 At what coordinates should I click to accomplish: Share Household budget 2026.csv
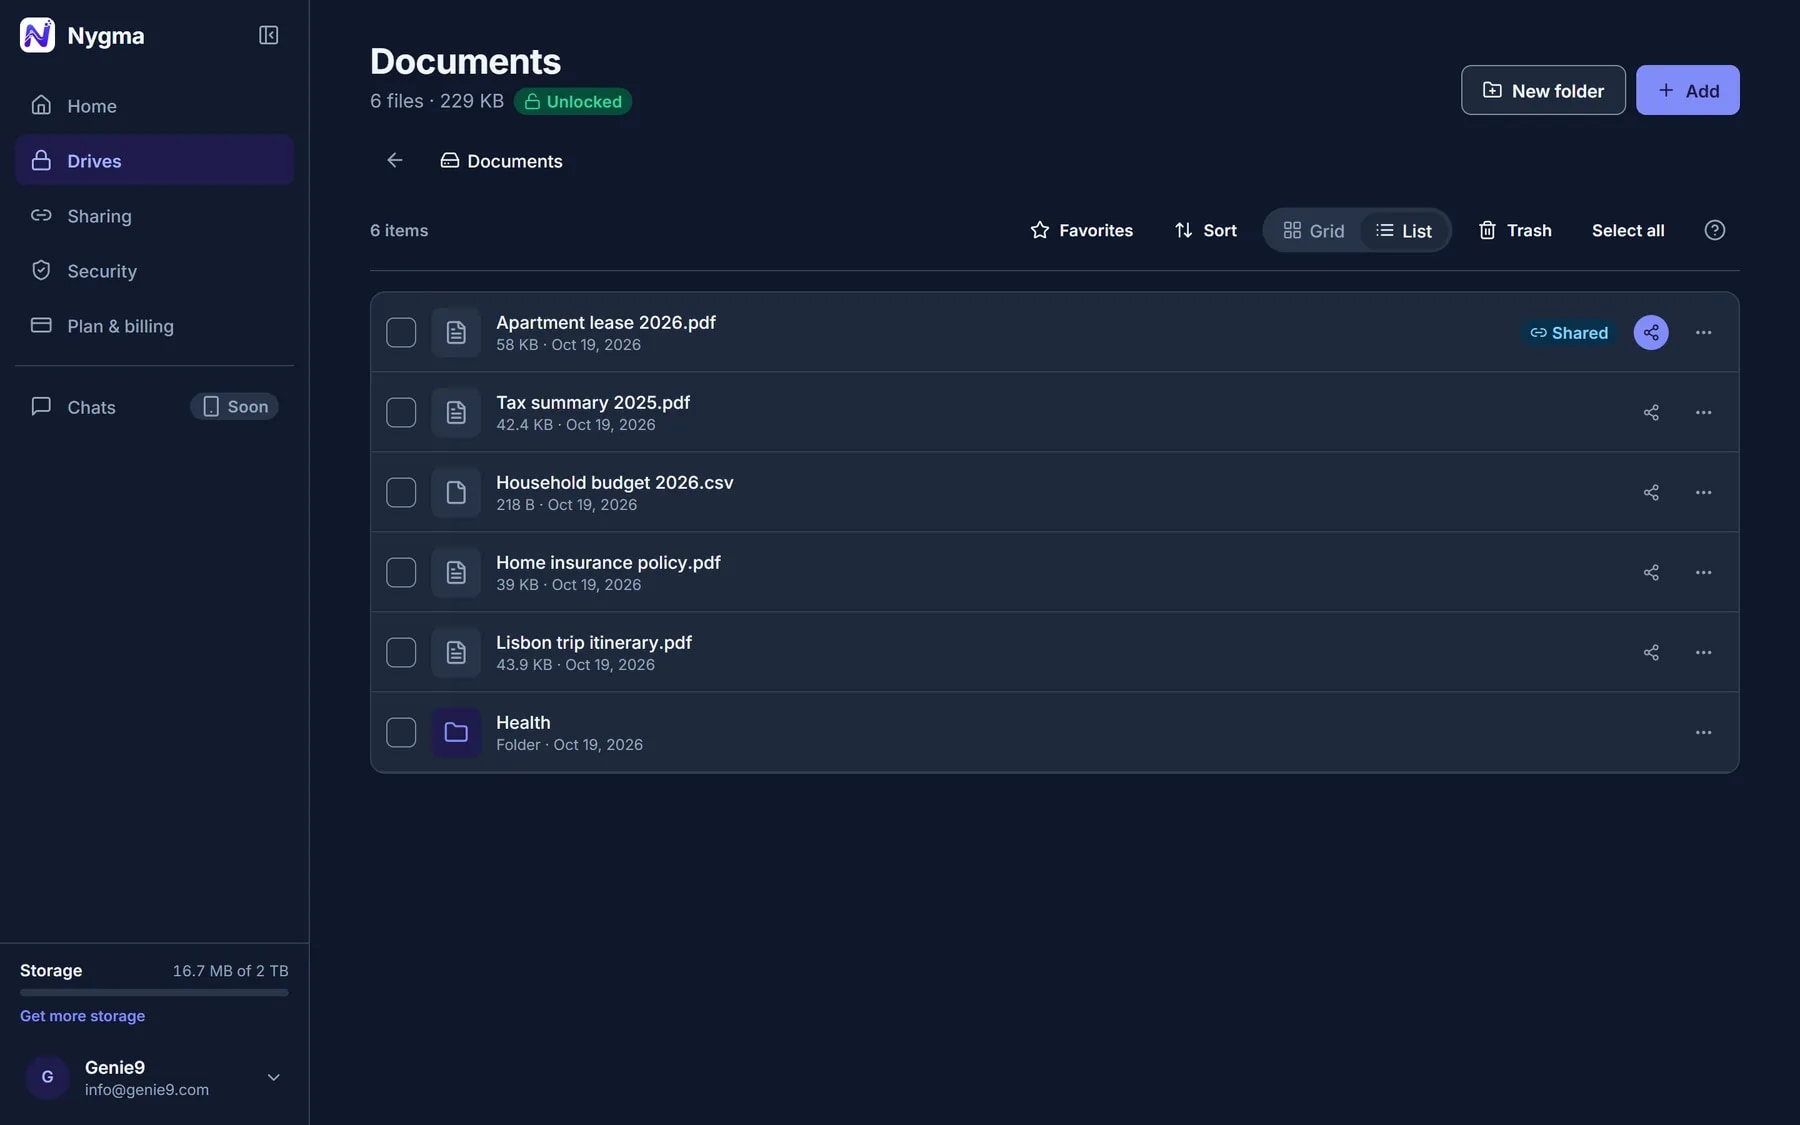click(x=1651, y=492)
